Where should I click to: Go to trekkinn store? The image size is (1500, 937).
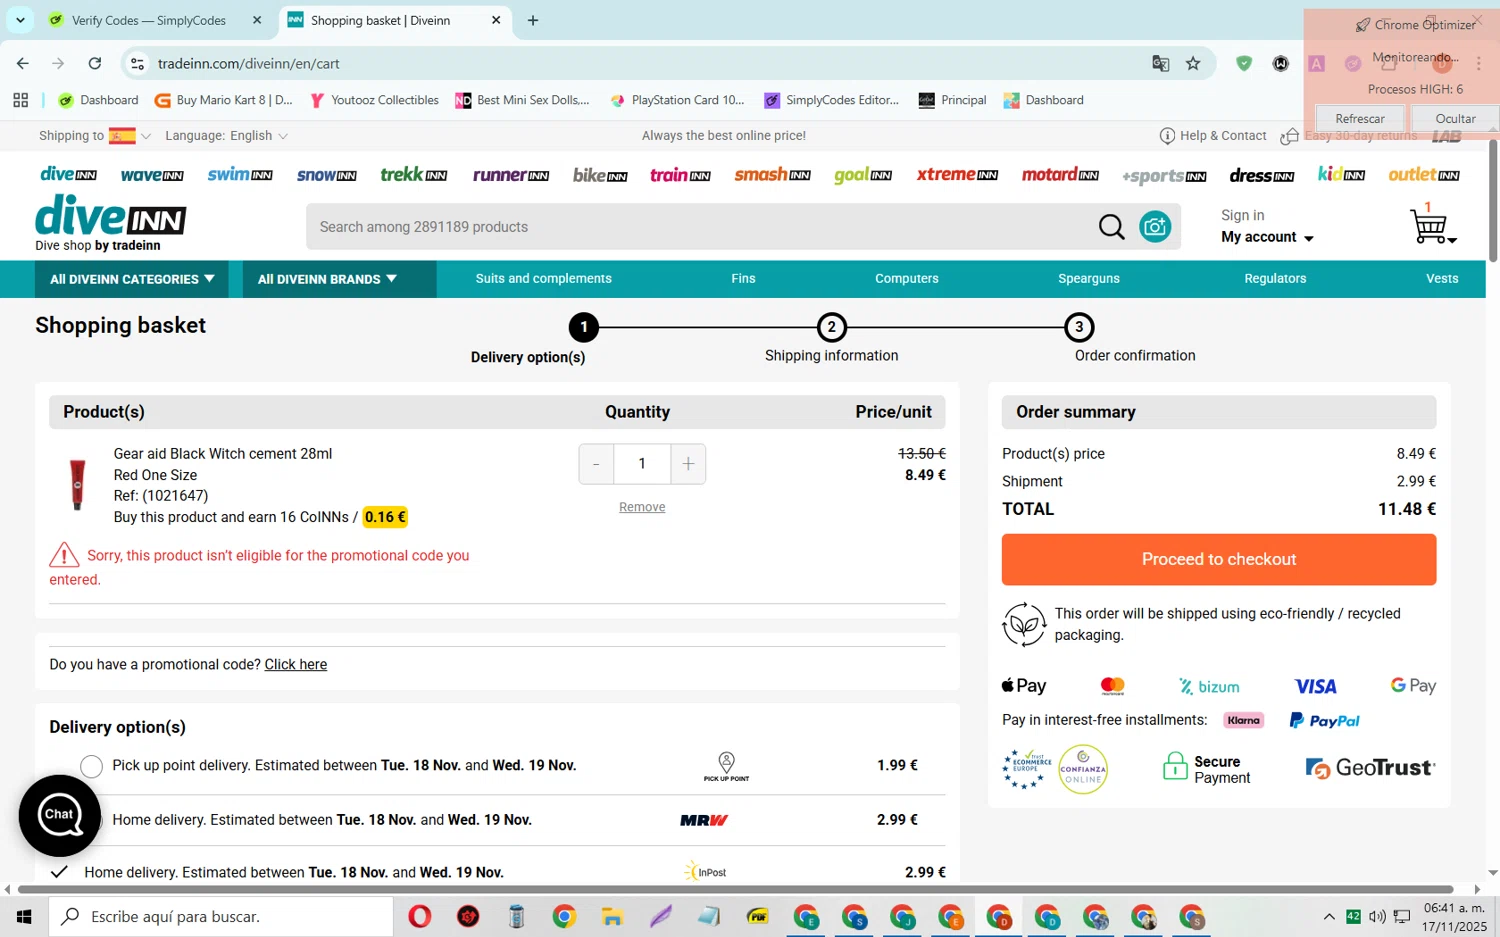[x=413, y=175]
